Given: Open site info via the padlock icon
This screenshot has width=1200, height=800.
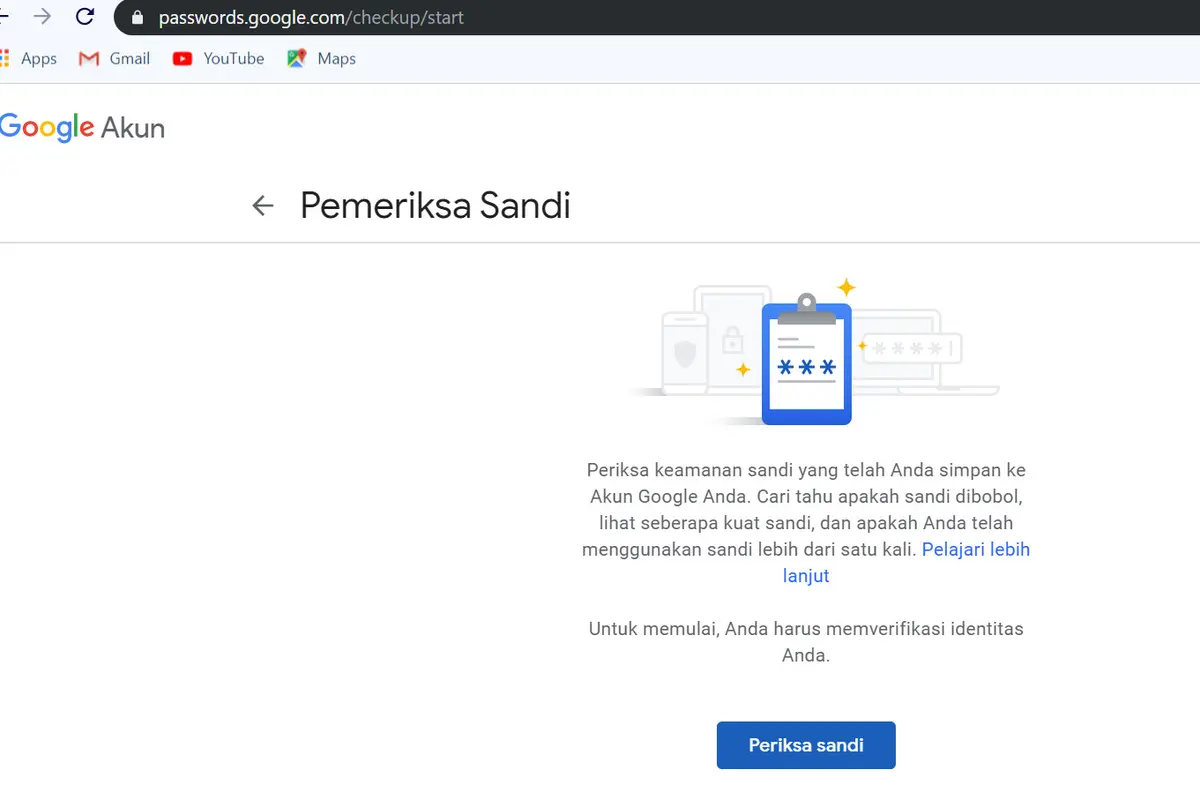Looking at the screenshot, I should click(137, 17).
